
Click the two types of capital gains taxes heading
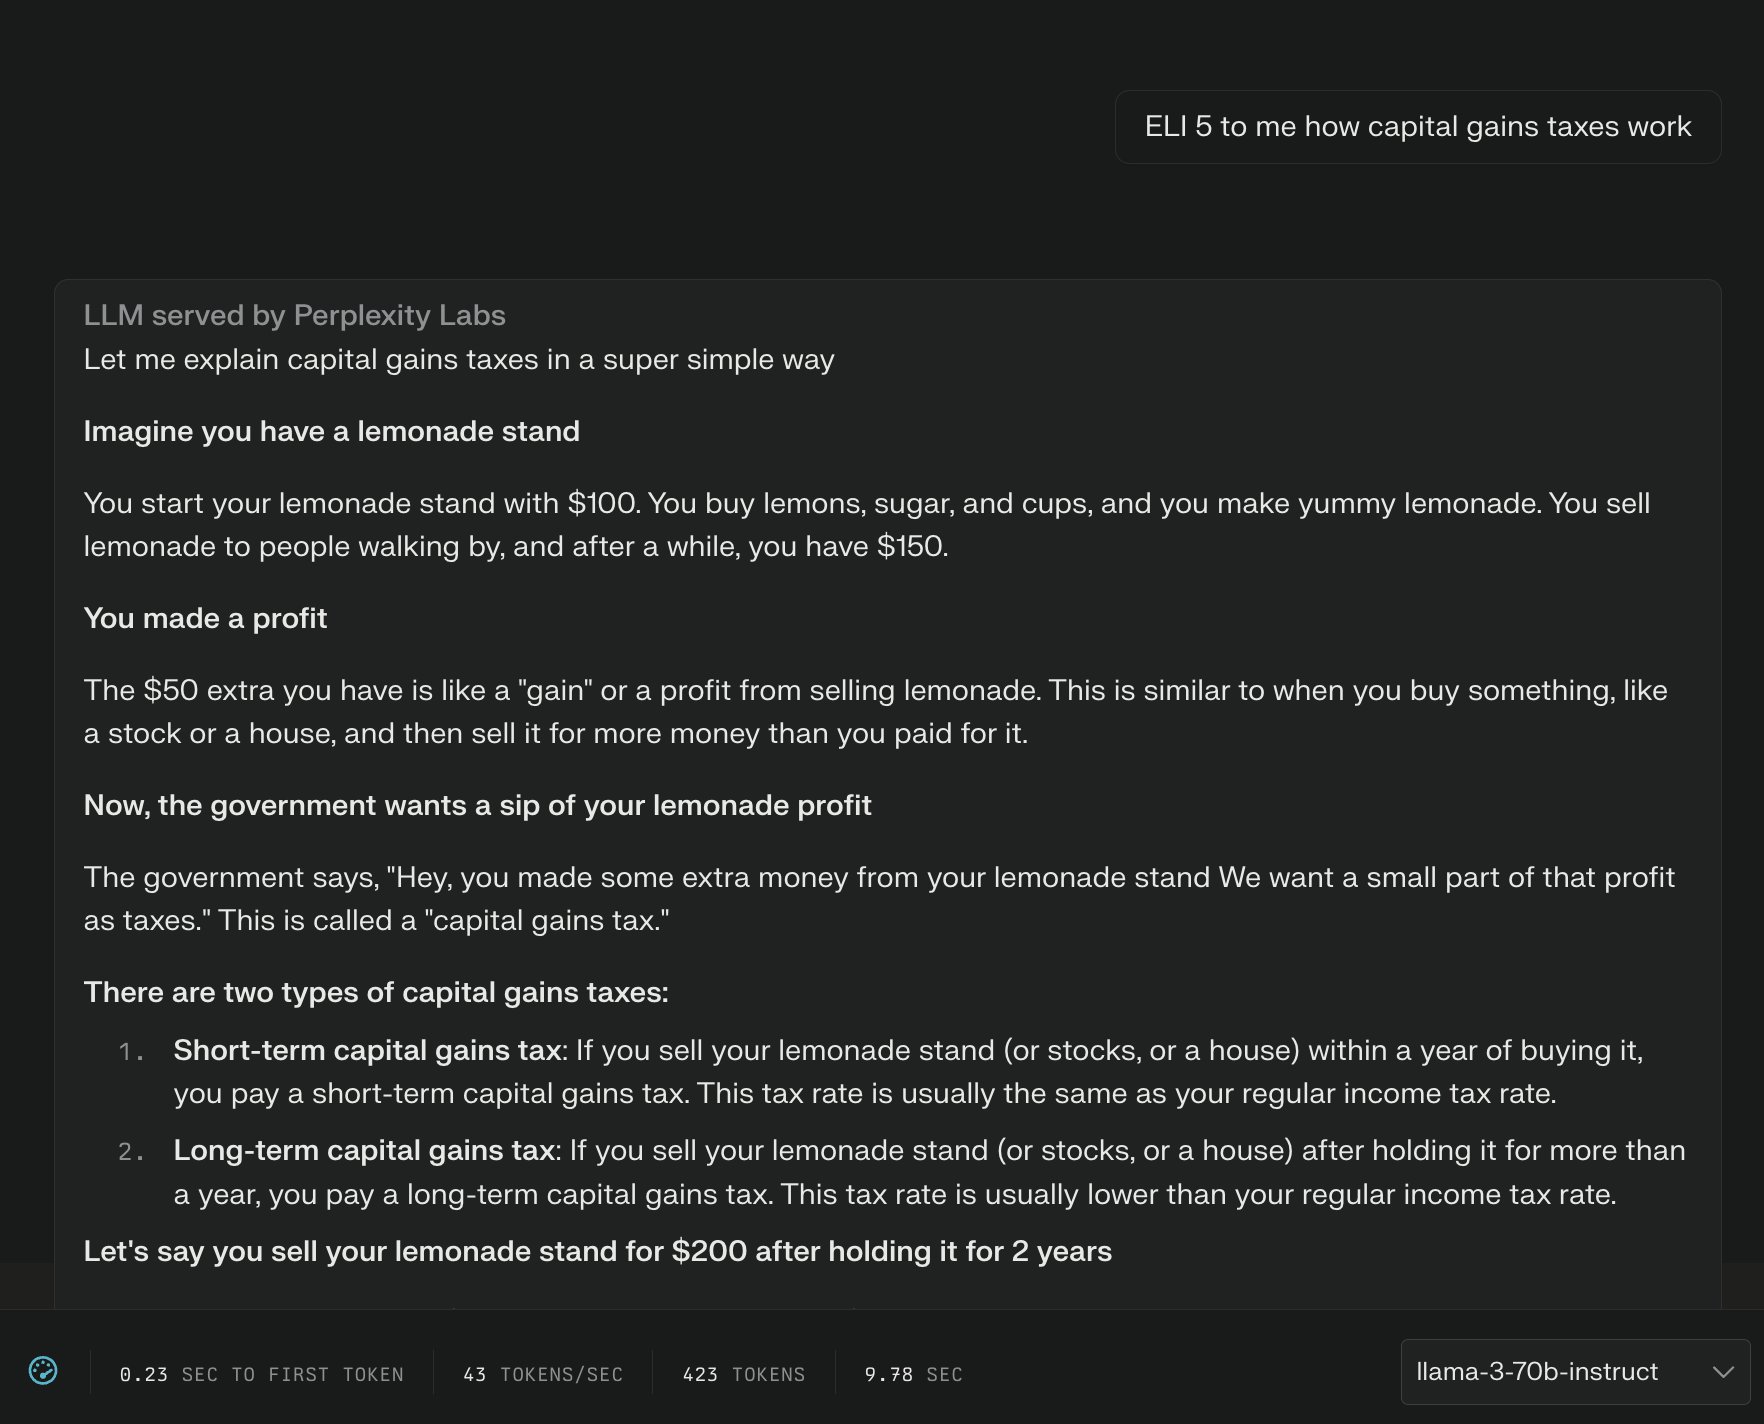[376, 992]
